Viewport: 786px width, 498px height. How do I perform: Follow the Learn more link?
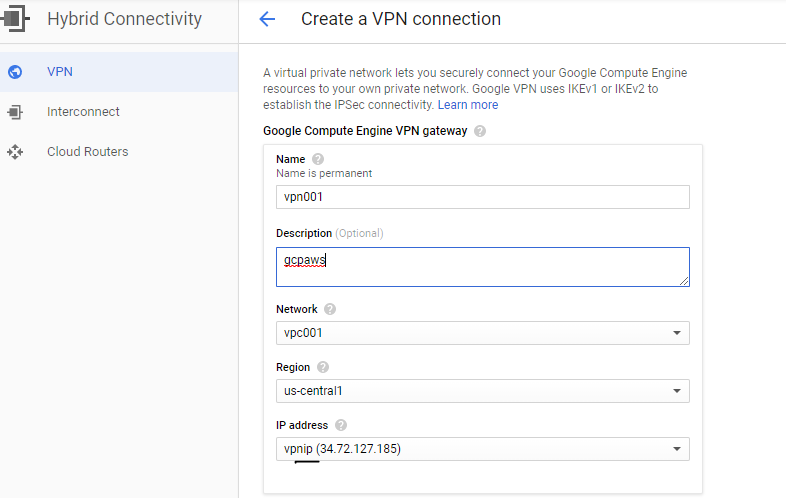coord(468,105)
